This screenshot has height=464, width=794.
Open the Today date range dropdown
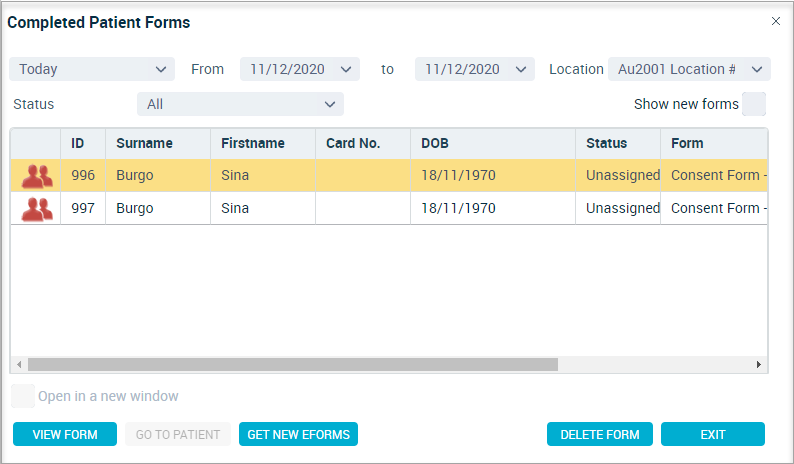coord(92,69)
